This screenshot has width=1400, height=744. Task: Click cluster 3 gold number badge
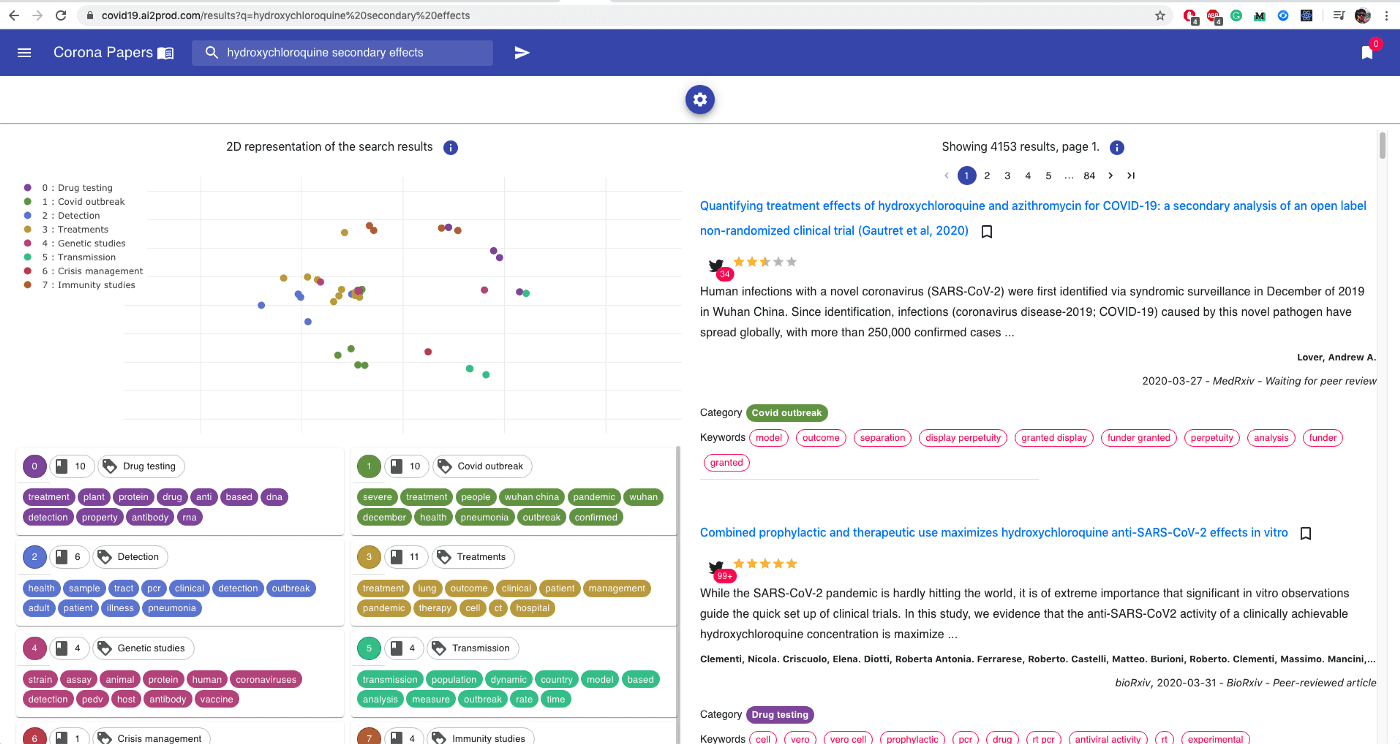pos(369,557)
